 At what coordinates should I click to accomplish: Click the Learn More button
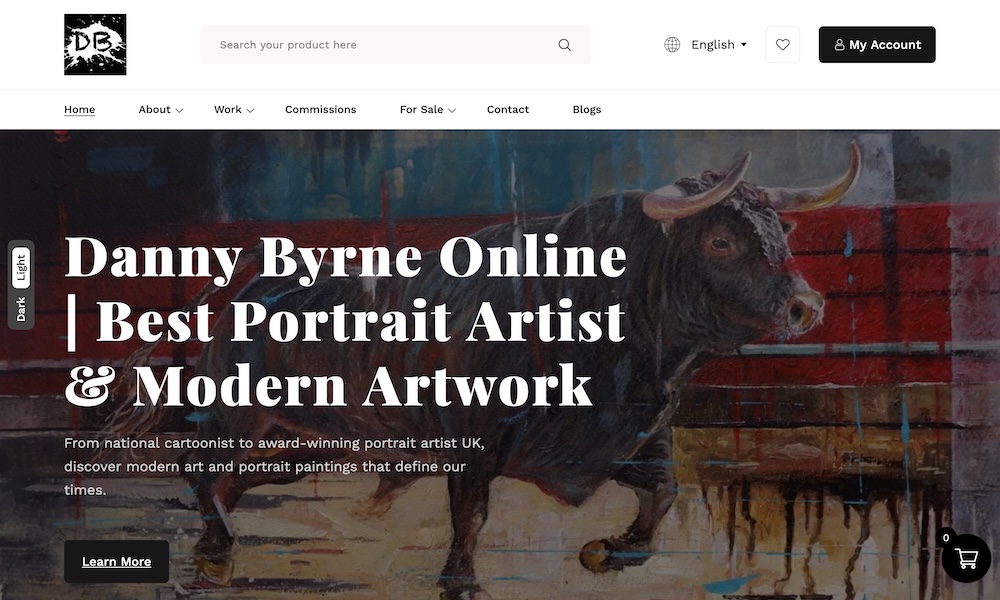pos(117,562)
